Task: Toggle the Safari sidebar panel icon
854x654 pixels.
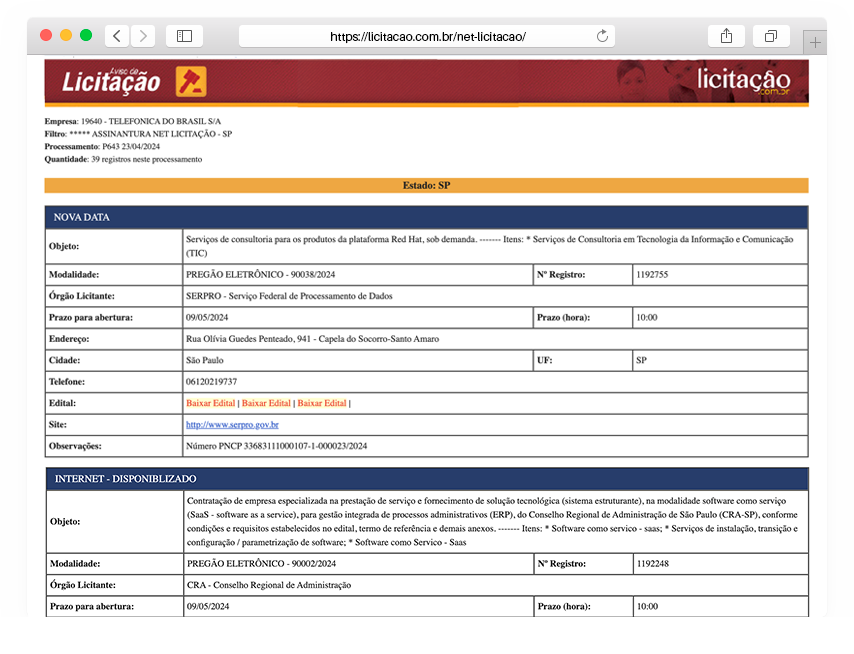Action: (x=184, y=36)
